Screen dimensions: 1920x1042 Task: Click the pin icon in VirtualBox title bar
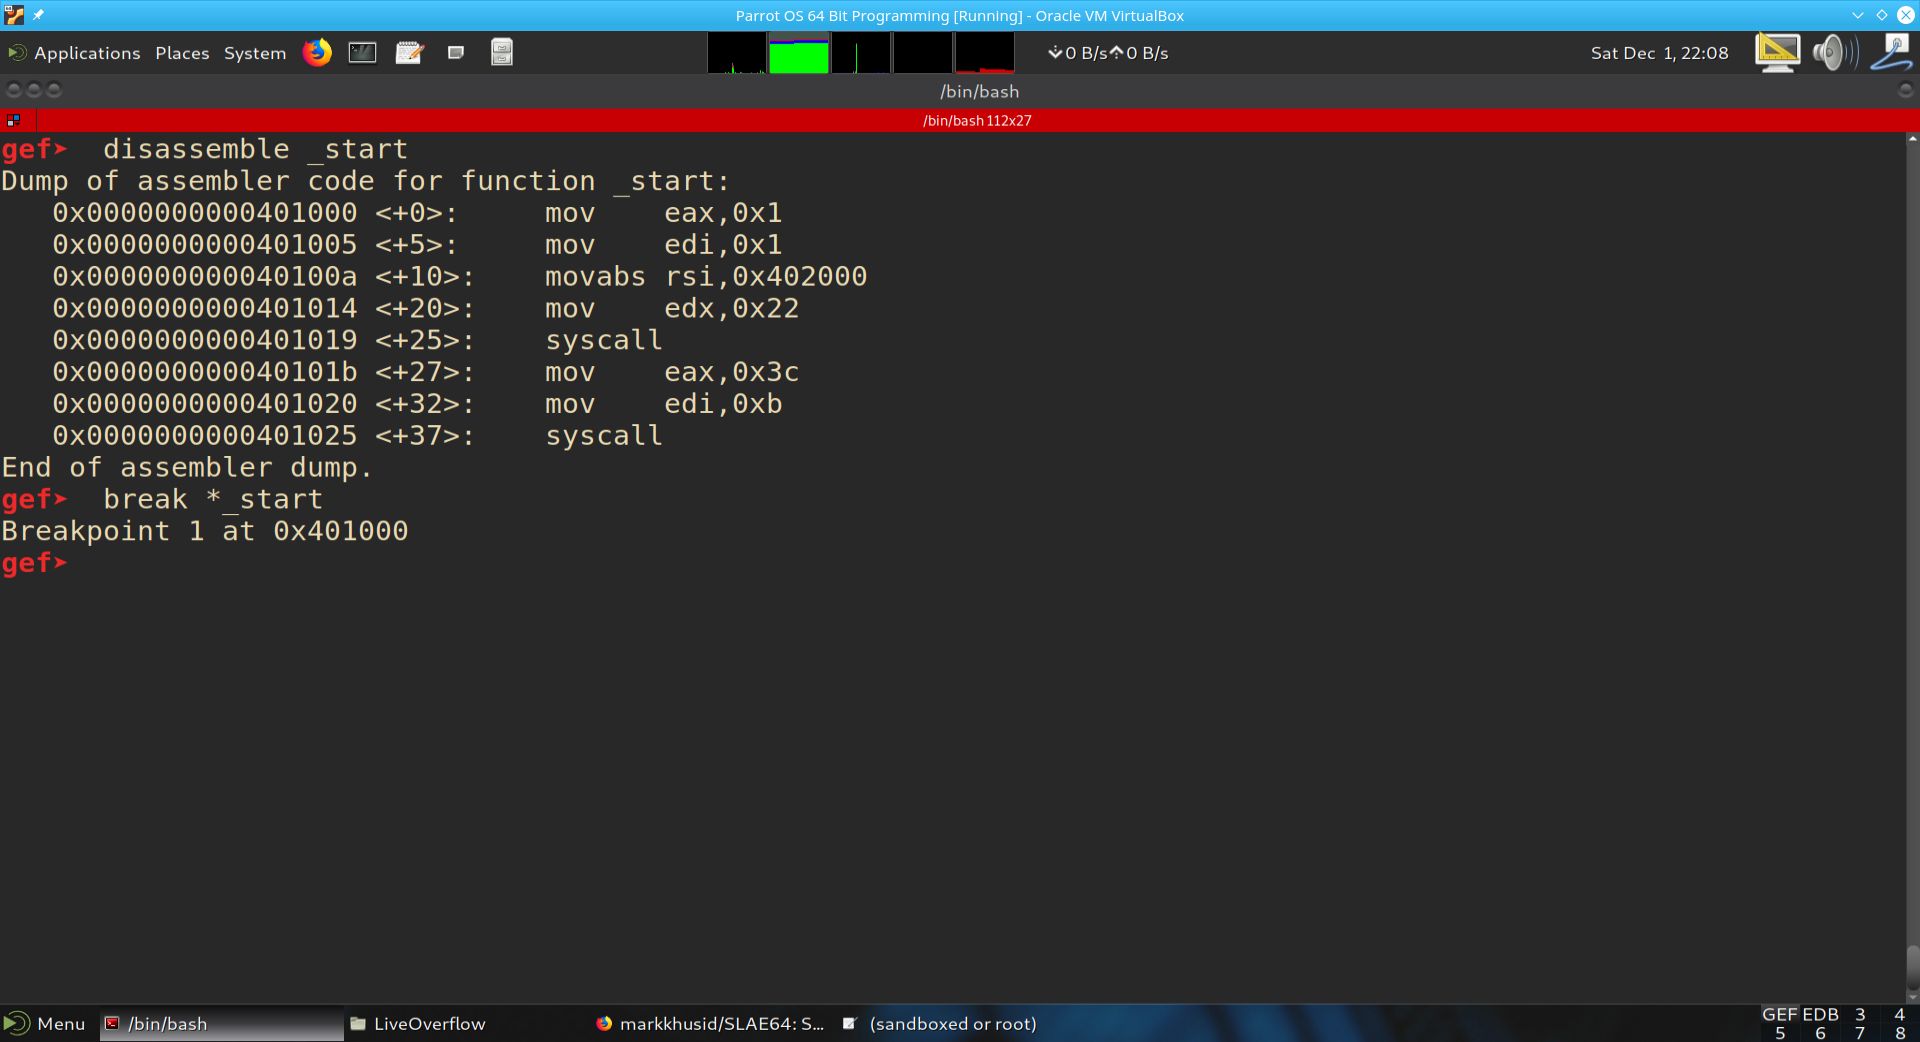38,15
